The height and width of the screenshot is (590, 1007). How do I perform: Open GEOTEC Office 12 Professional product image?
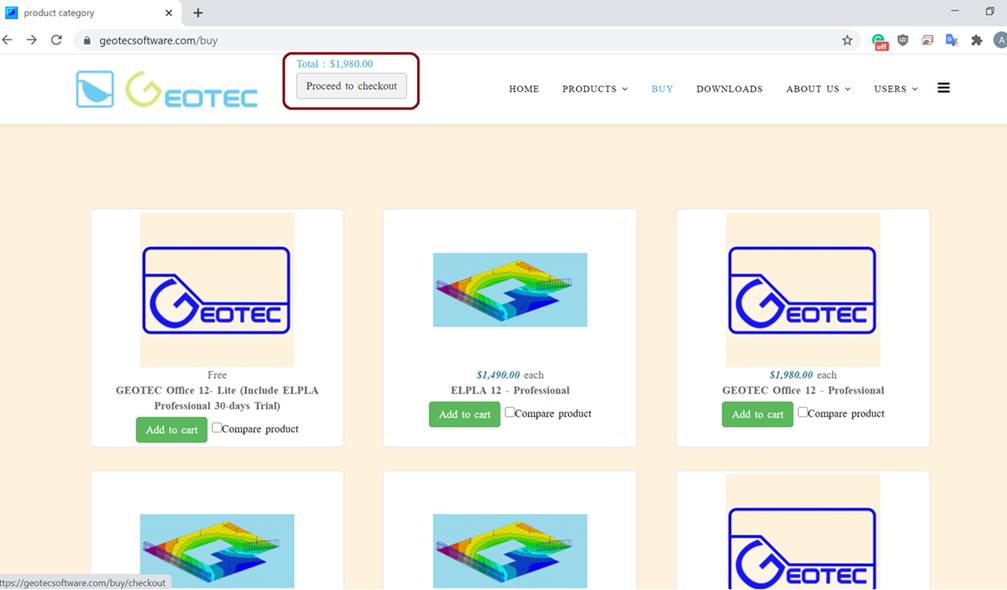click(803, 290)
